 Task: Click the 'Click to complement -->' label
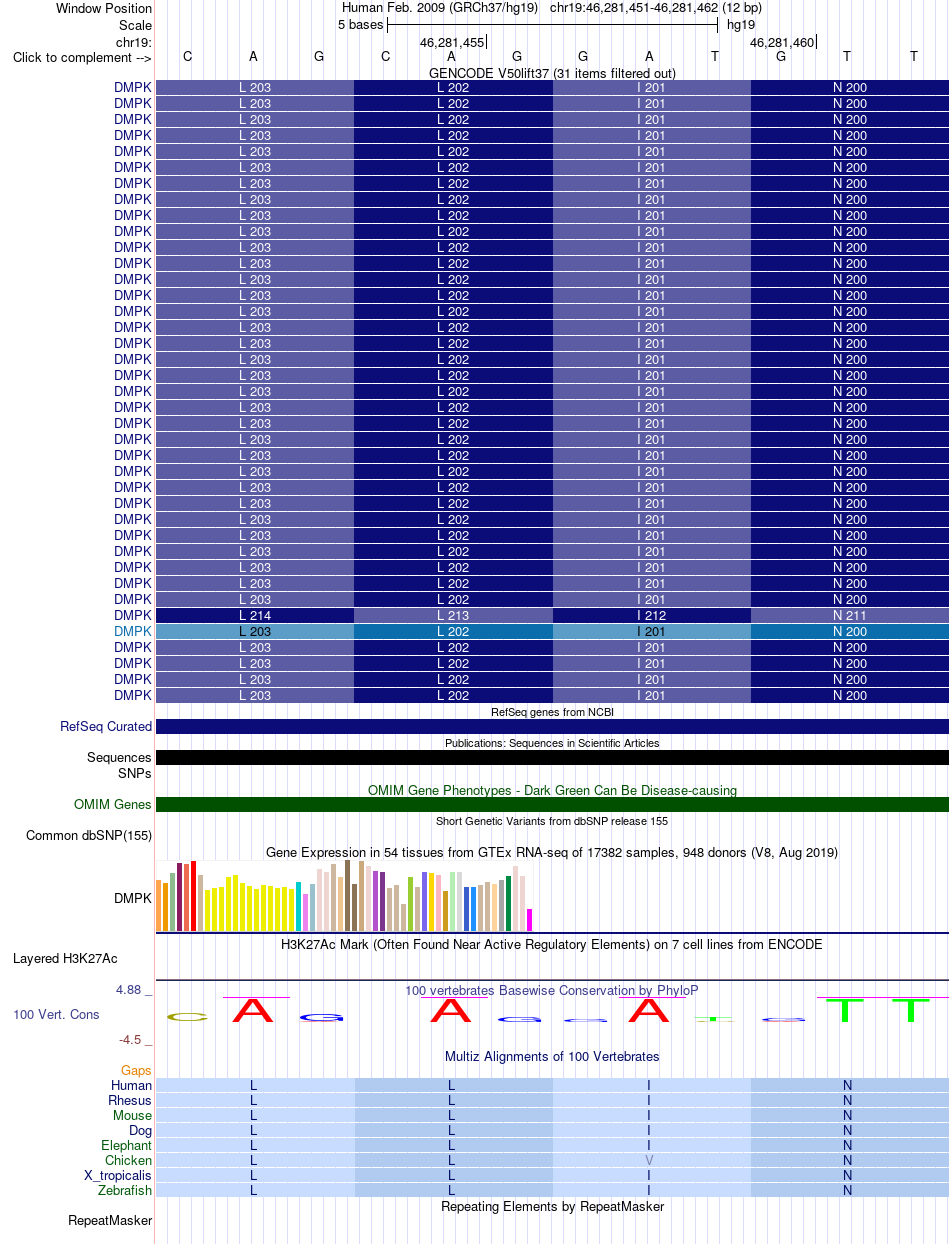[x=82, y=57]
